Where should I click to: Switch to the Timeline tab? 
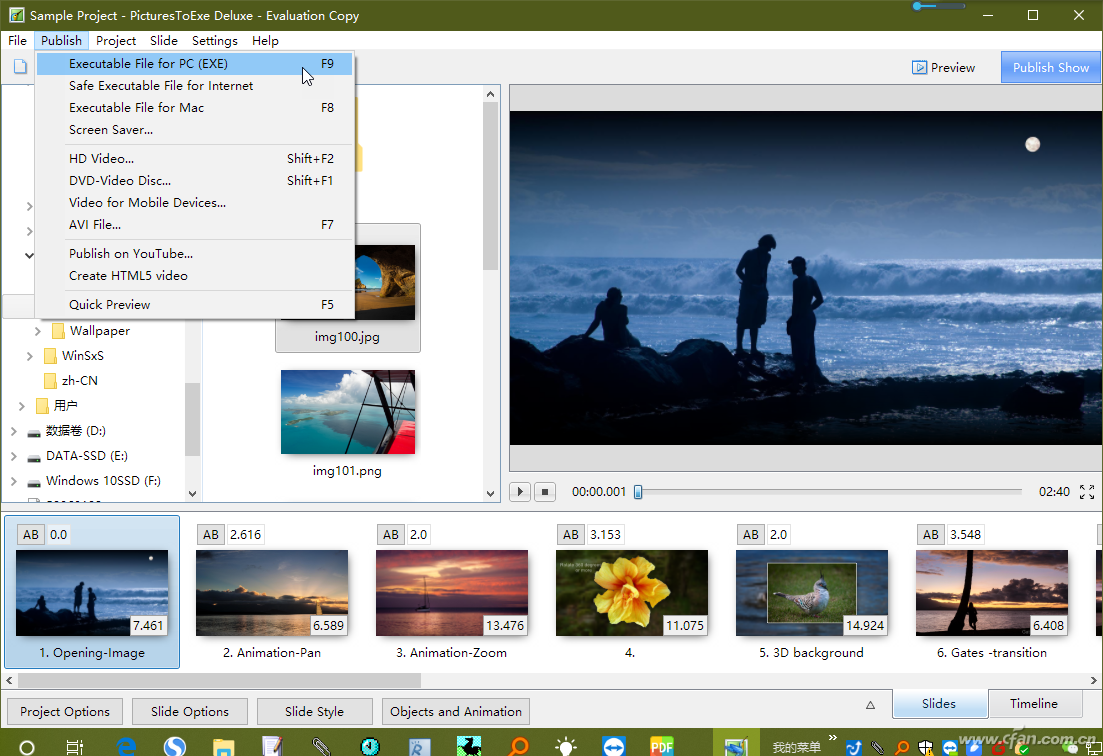[x=1033, y=703]
